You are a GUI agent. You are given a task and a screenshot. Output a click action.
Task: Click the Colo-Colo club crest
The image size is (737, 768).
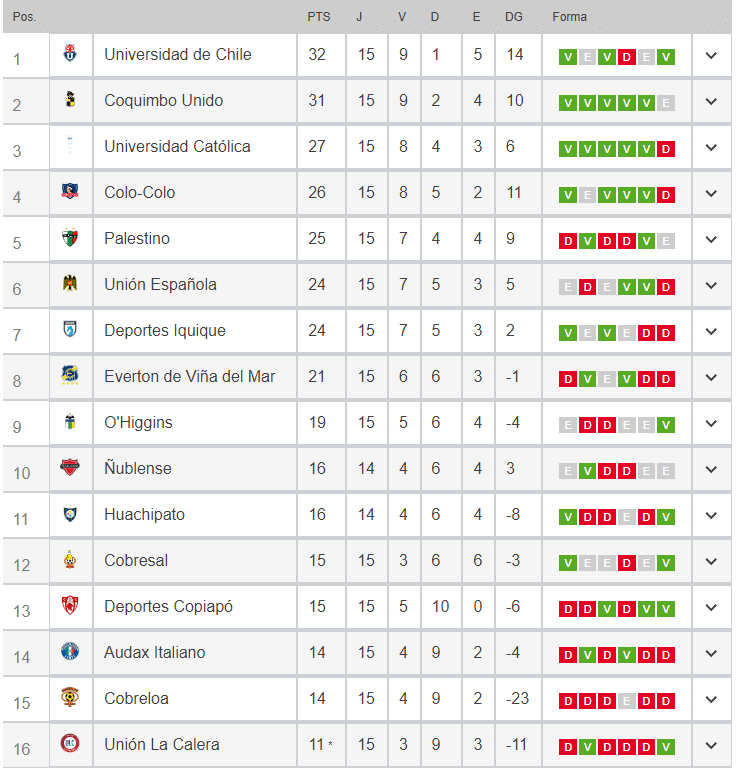coord(70,193)
